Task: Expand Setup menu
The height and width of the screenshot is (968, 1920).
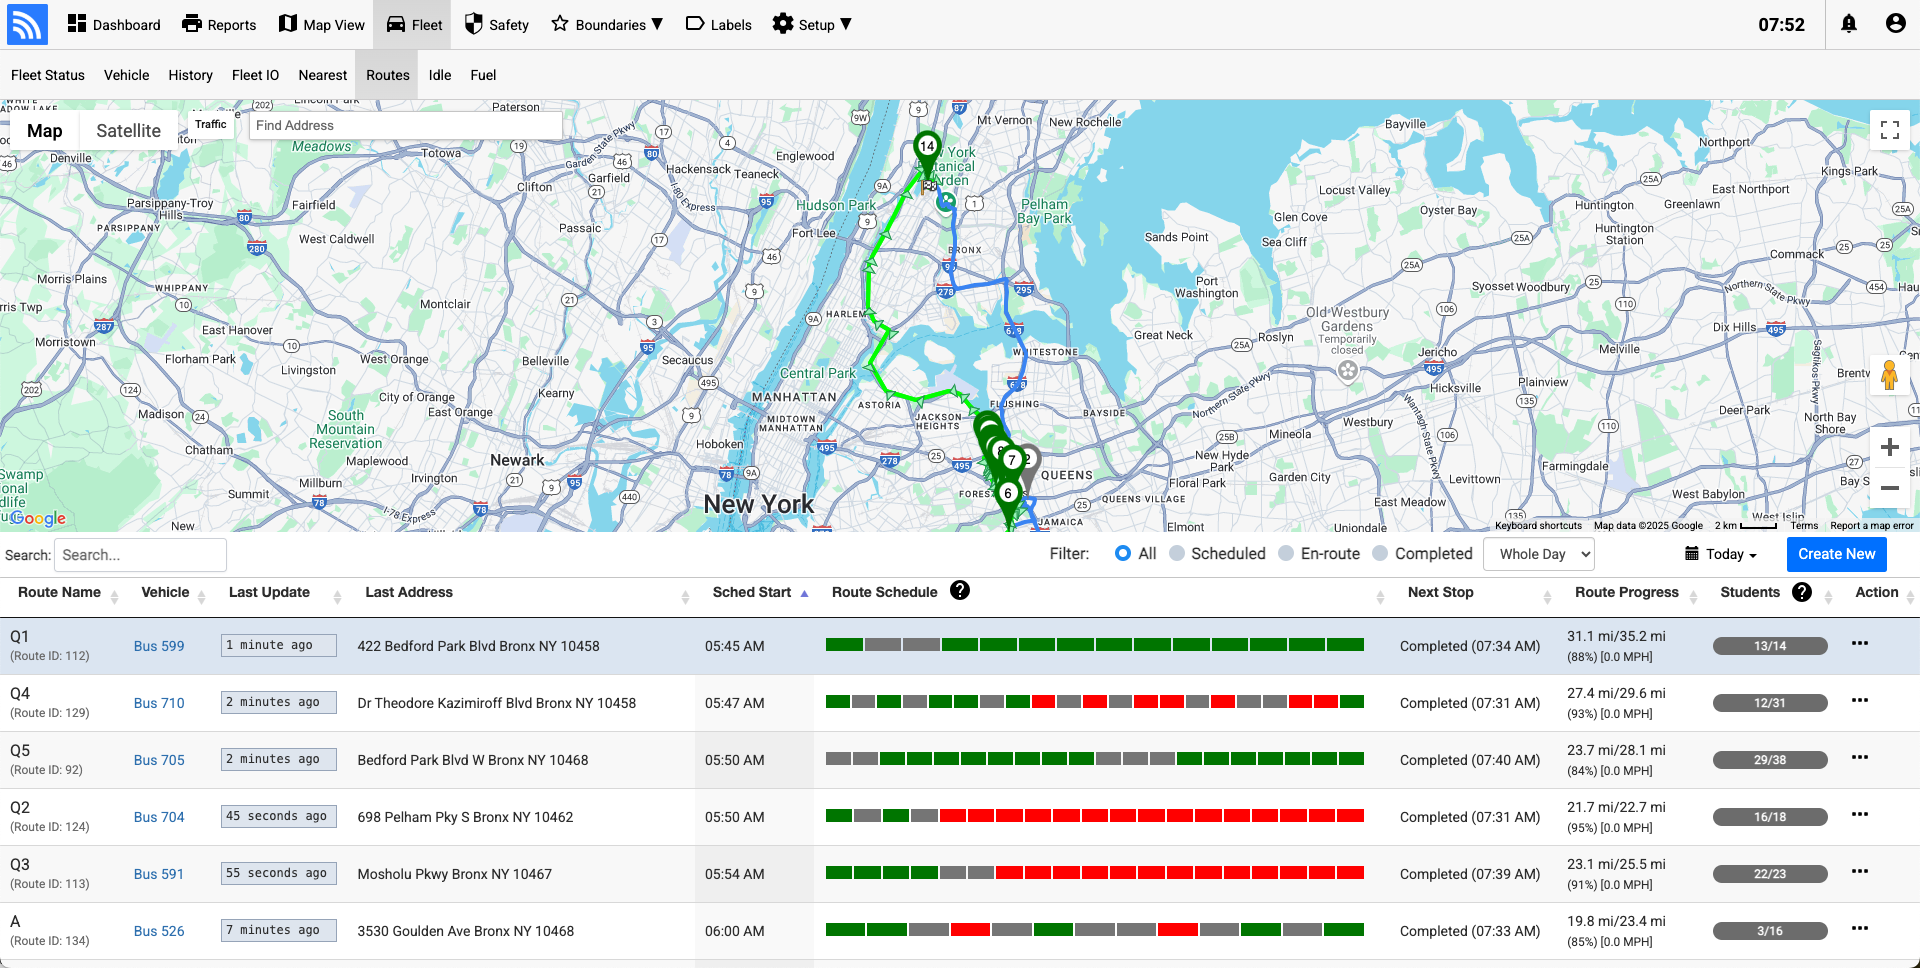Action: point(812,25)
